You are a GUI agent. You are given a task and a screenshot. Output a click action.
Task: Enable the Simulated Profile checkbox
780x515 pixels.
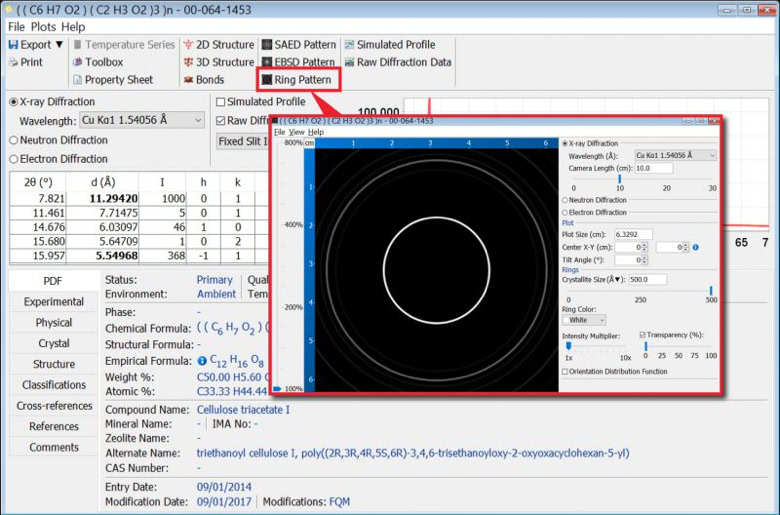pyautogui.click(x=221, y=102)
